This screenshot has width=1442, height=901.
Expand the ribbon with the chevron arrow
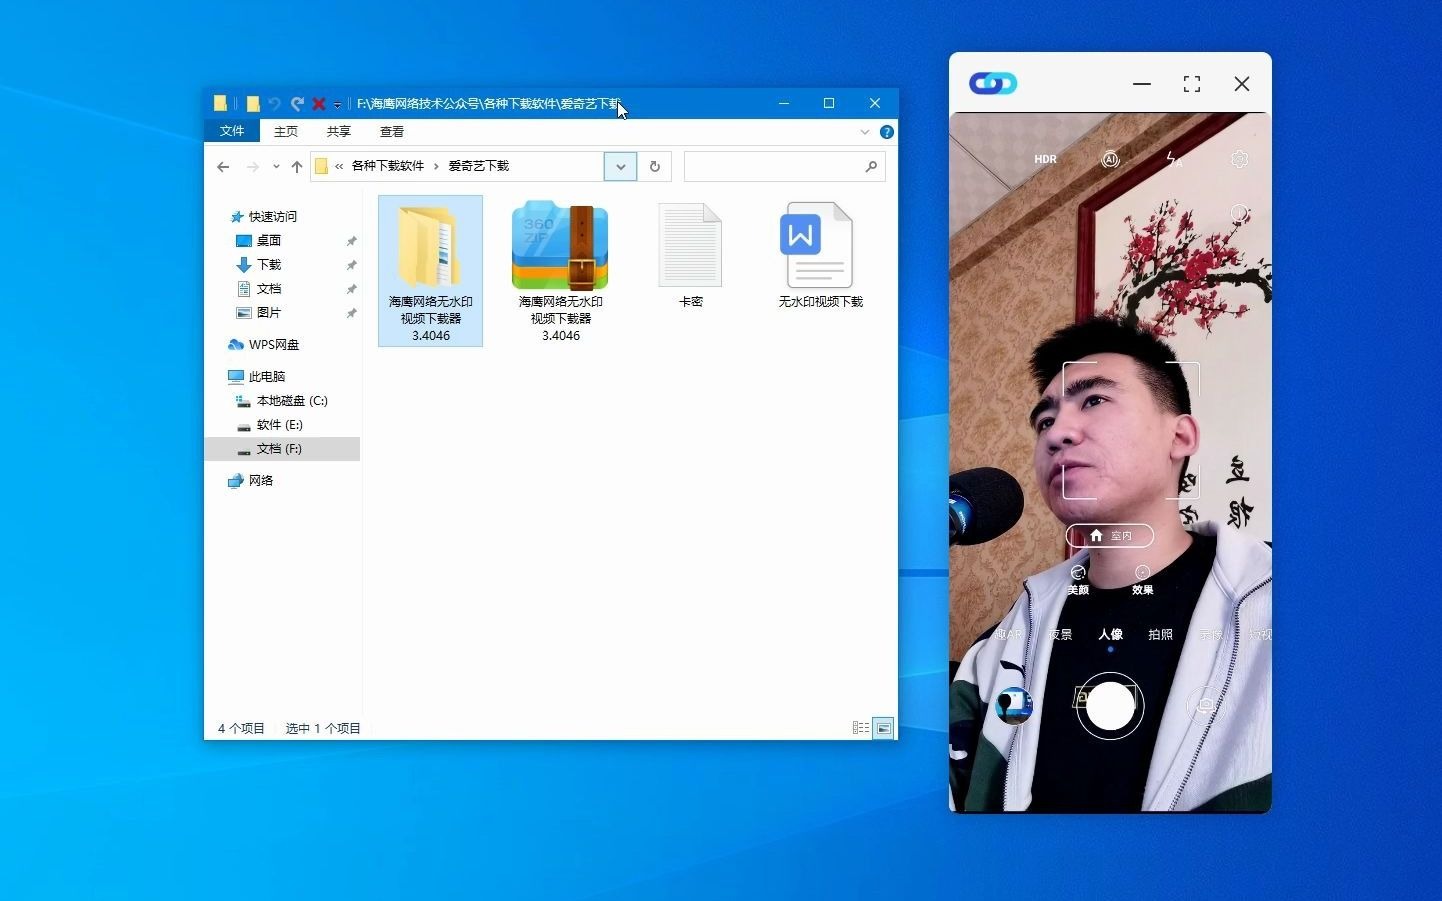[x=864, y=131]
